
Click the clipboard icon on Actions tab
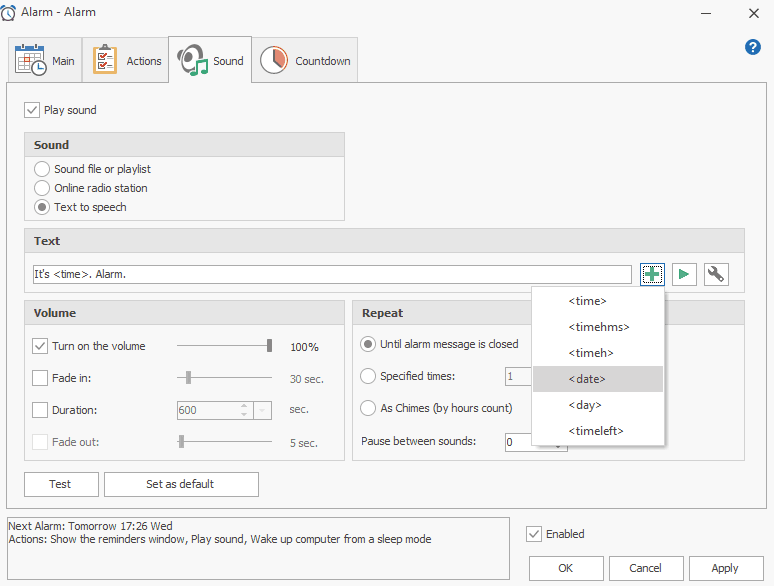[105, 61]
